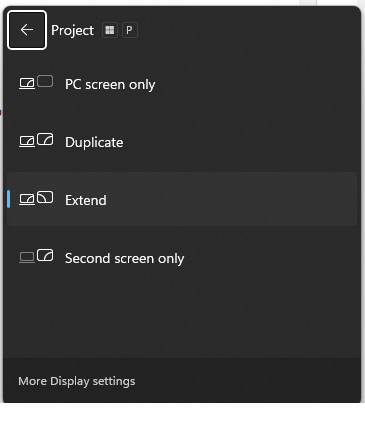Image resolution: width=365 pixels, height=422 pixels.
Task: Click the Project panel title
Action: click(72, 31)
